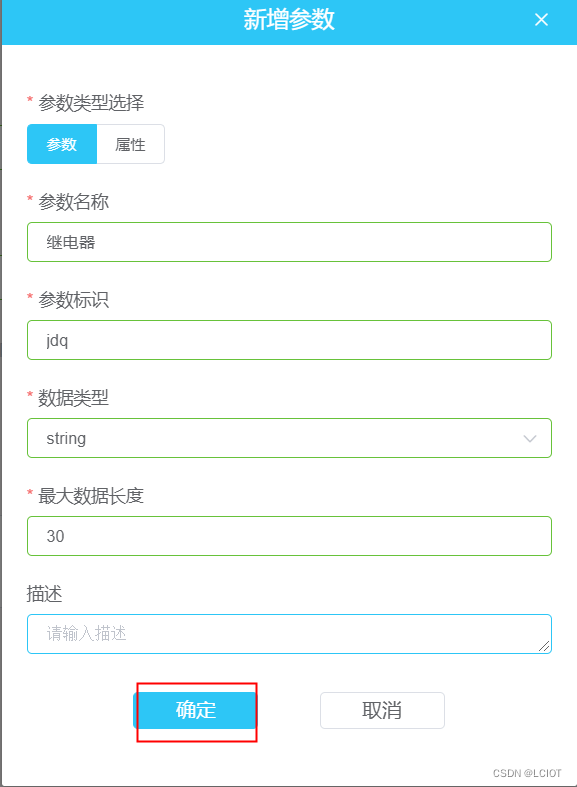
Task: Switch parameter type to 属性
Action: [130, 144]
